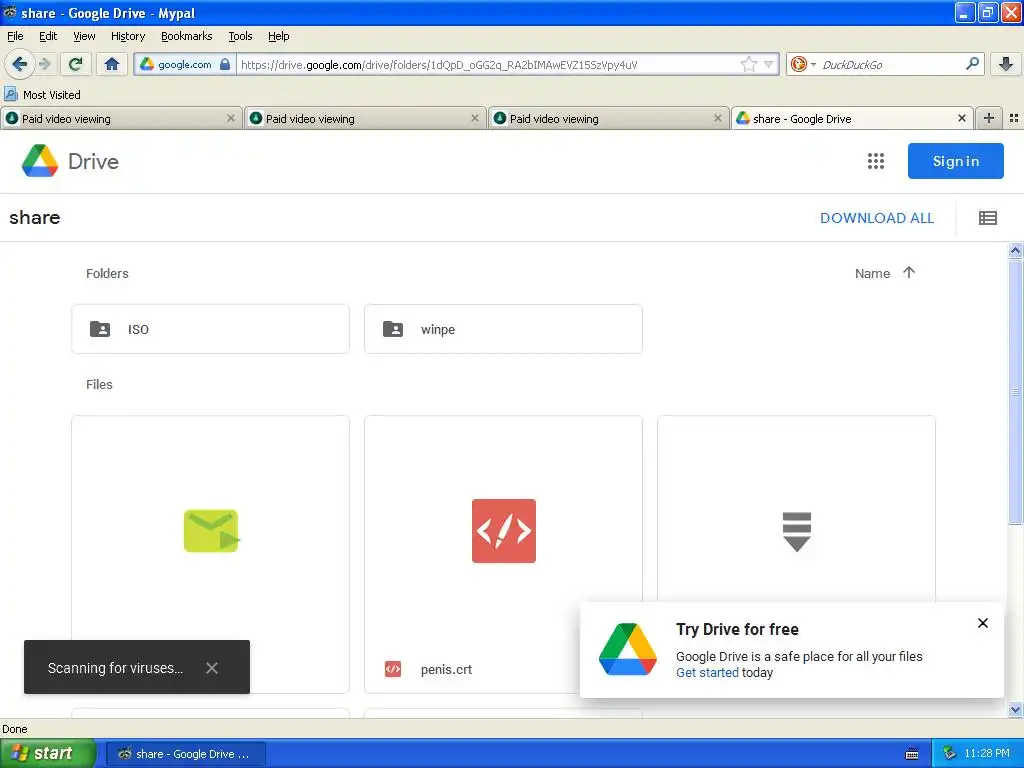The image size is (1024, 768).
Task: Close the Try Drive for free popup
Action: tap(982, 623)
